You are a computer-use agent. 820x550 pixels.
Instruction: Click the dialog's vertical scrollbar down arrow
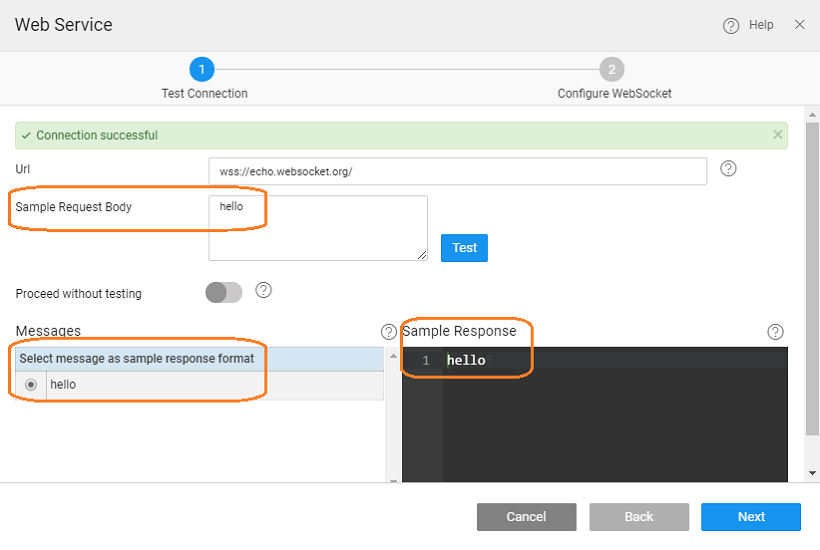coord(812,473)
